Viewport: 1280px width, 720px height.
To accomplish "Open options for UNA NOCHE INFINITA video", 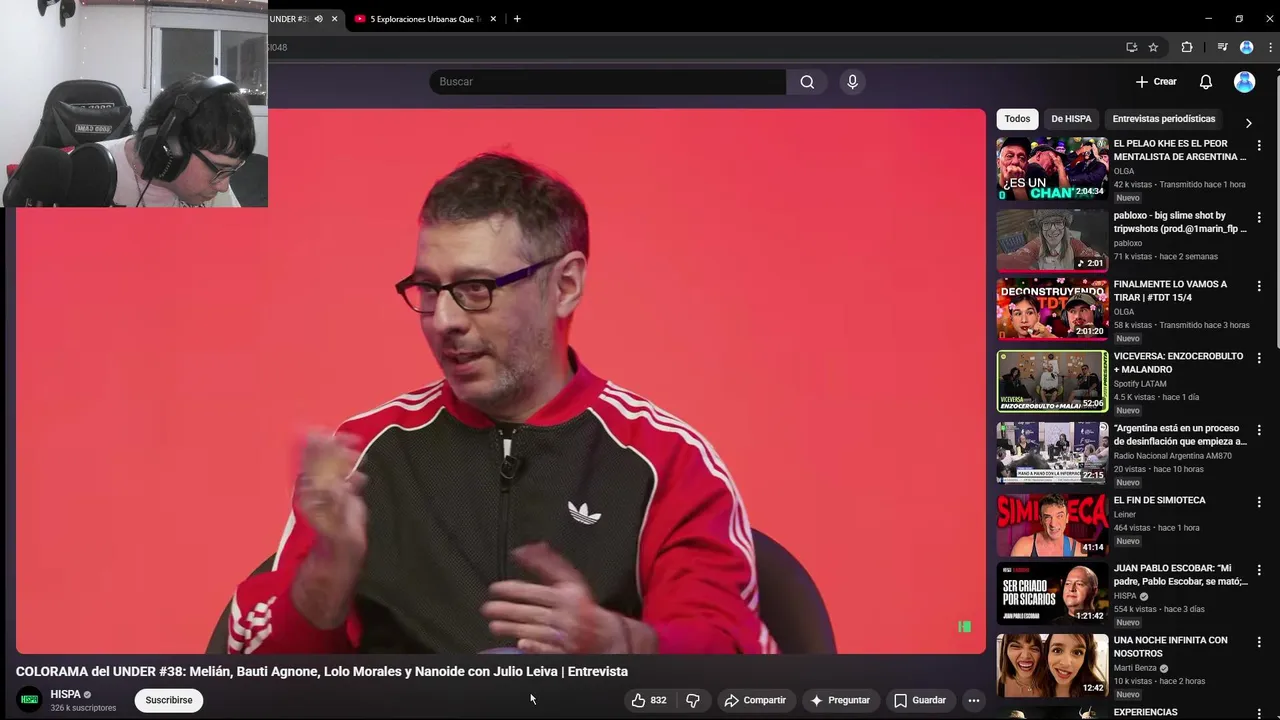I will pos(1259,642).
